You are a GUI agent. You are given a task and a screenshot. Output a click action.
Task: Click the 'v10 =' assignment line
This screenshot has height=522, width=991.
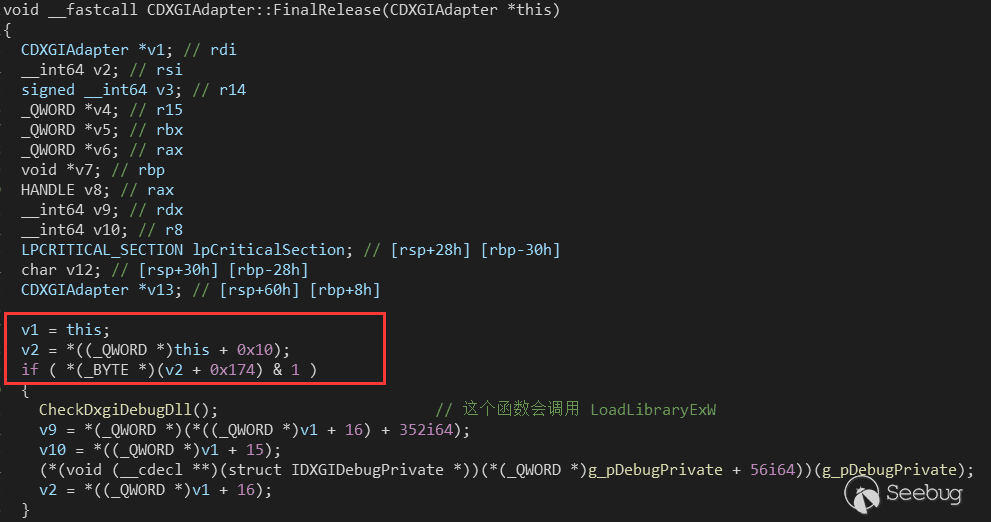point(160,450)
